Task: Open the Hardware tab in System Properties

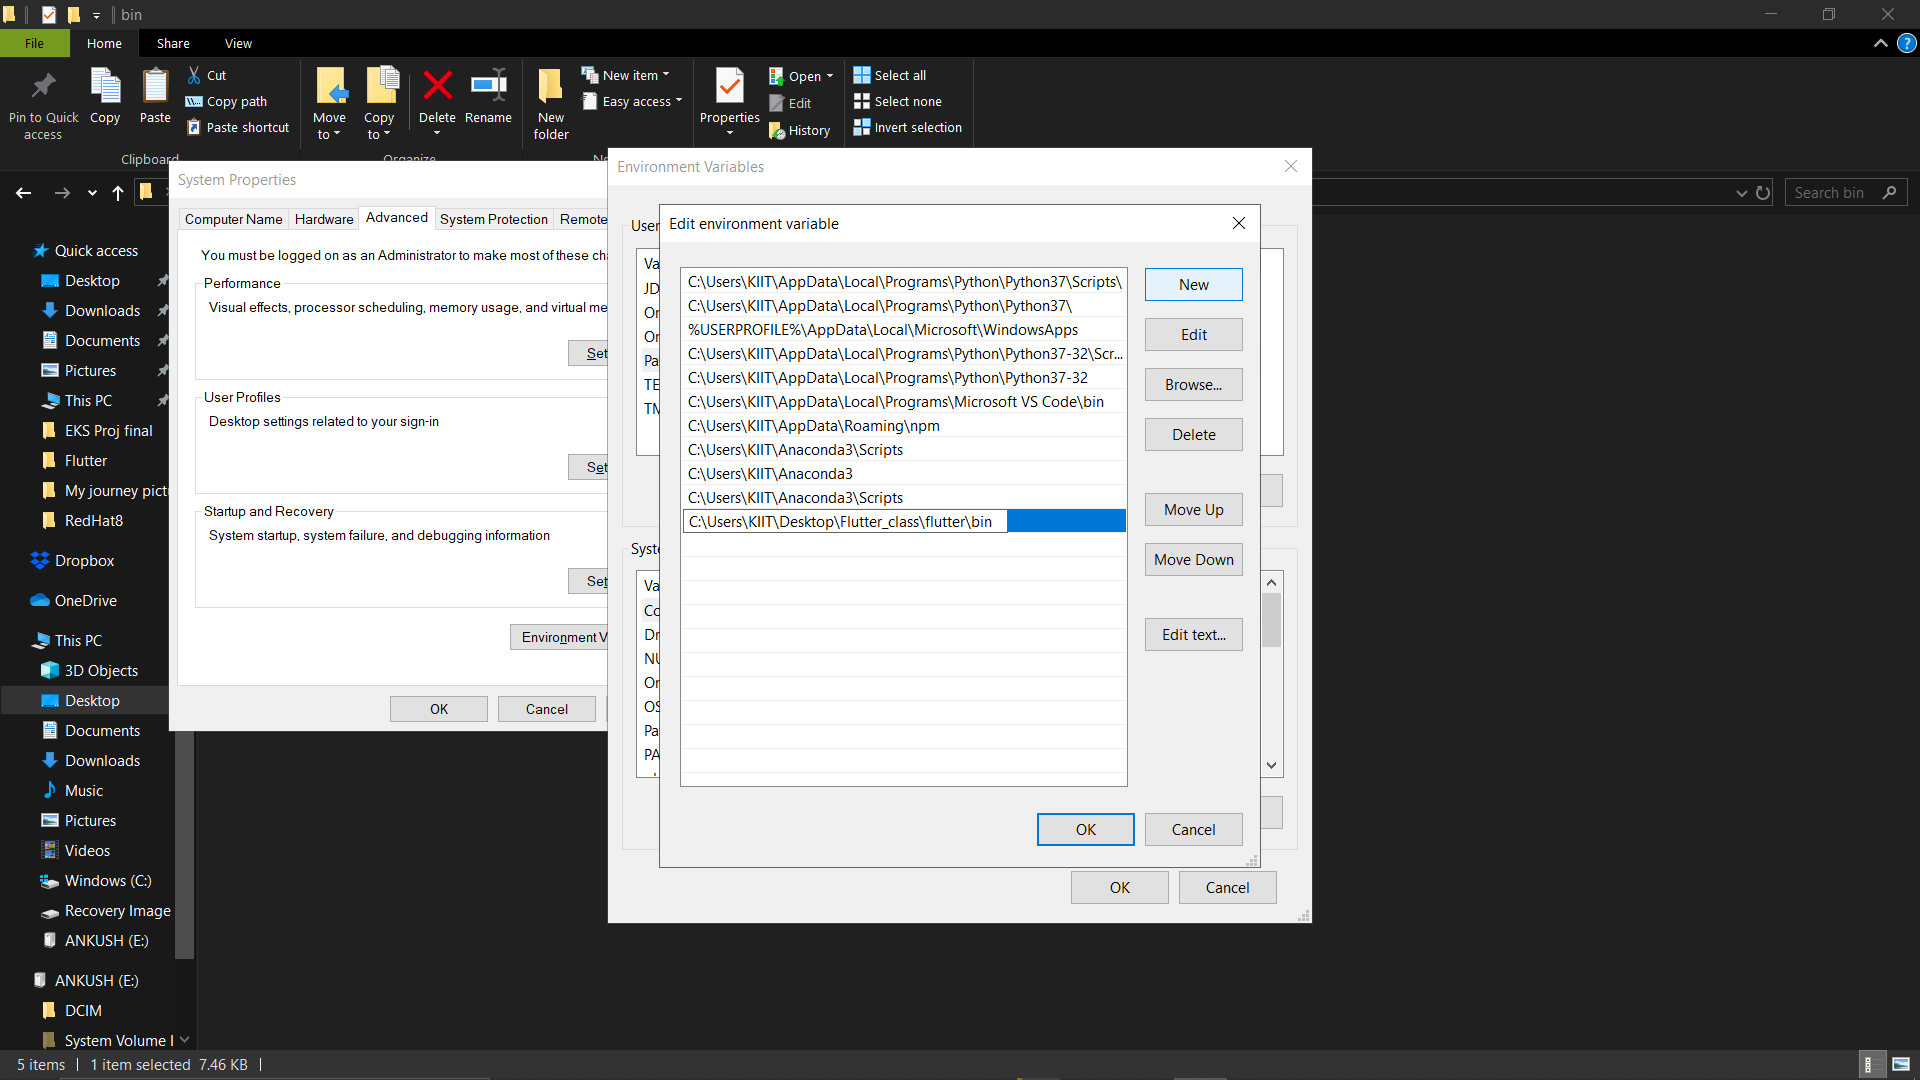Action: pos(323,219)
